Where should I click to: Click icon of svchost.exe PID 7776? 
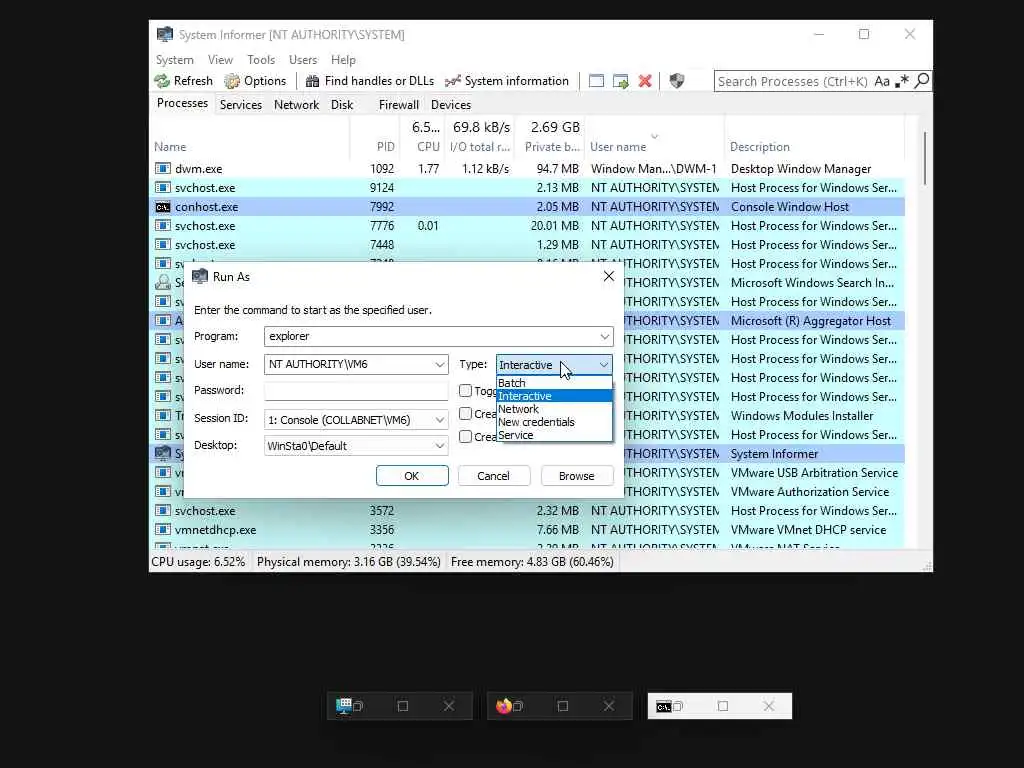[163, 226]
